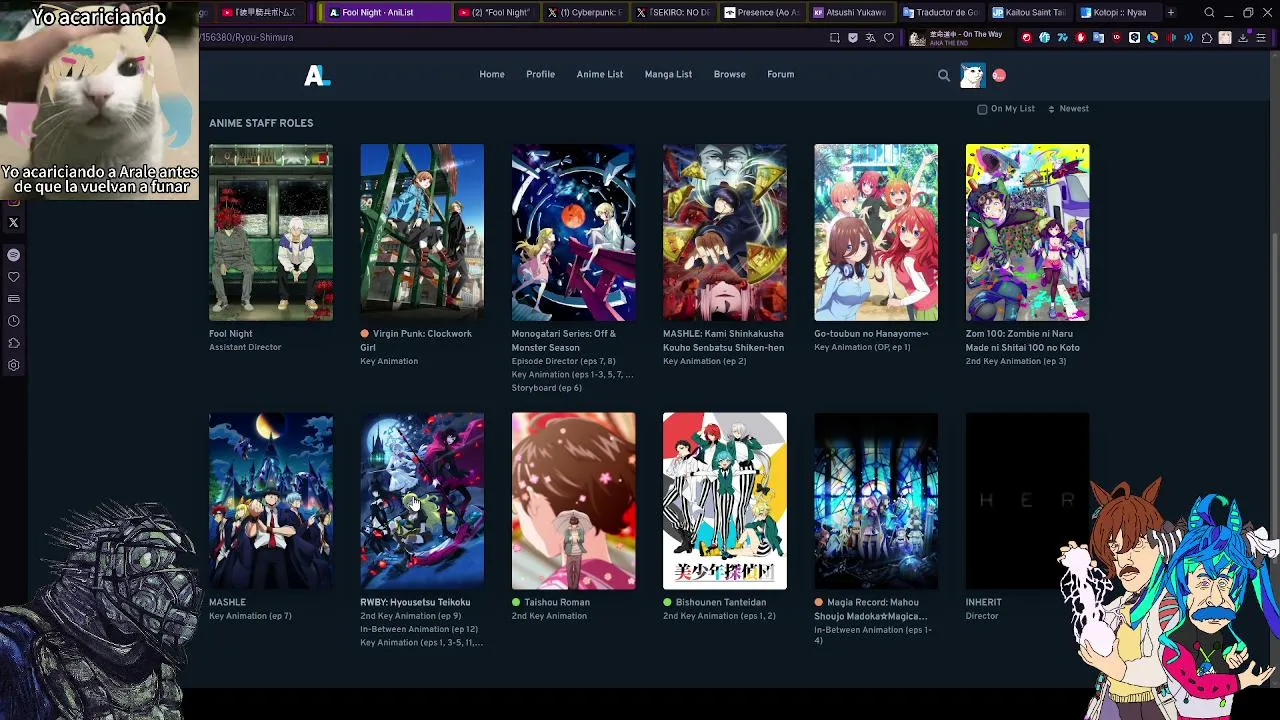Image resolution: width=1280 pixels, height=720 pixels.
Task: Open the bookmarks heart icon in sidebar
Action: (x=14, y=277)
